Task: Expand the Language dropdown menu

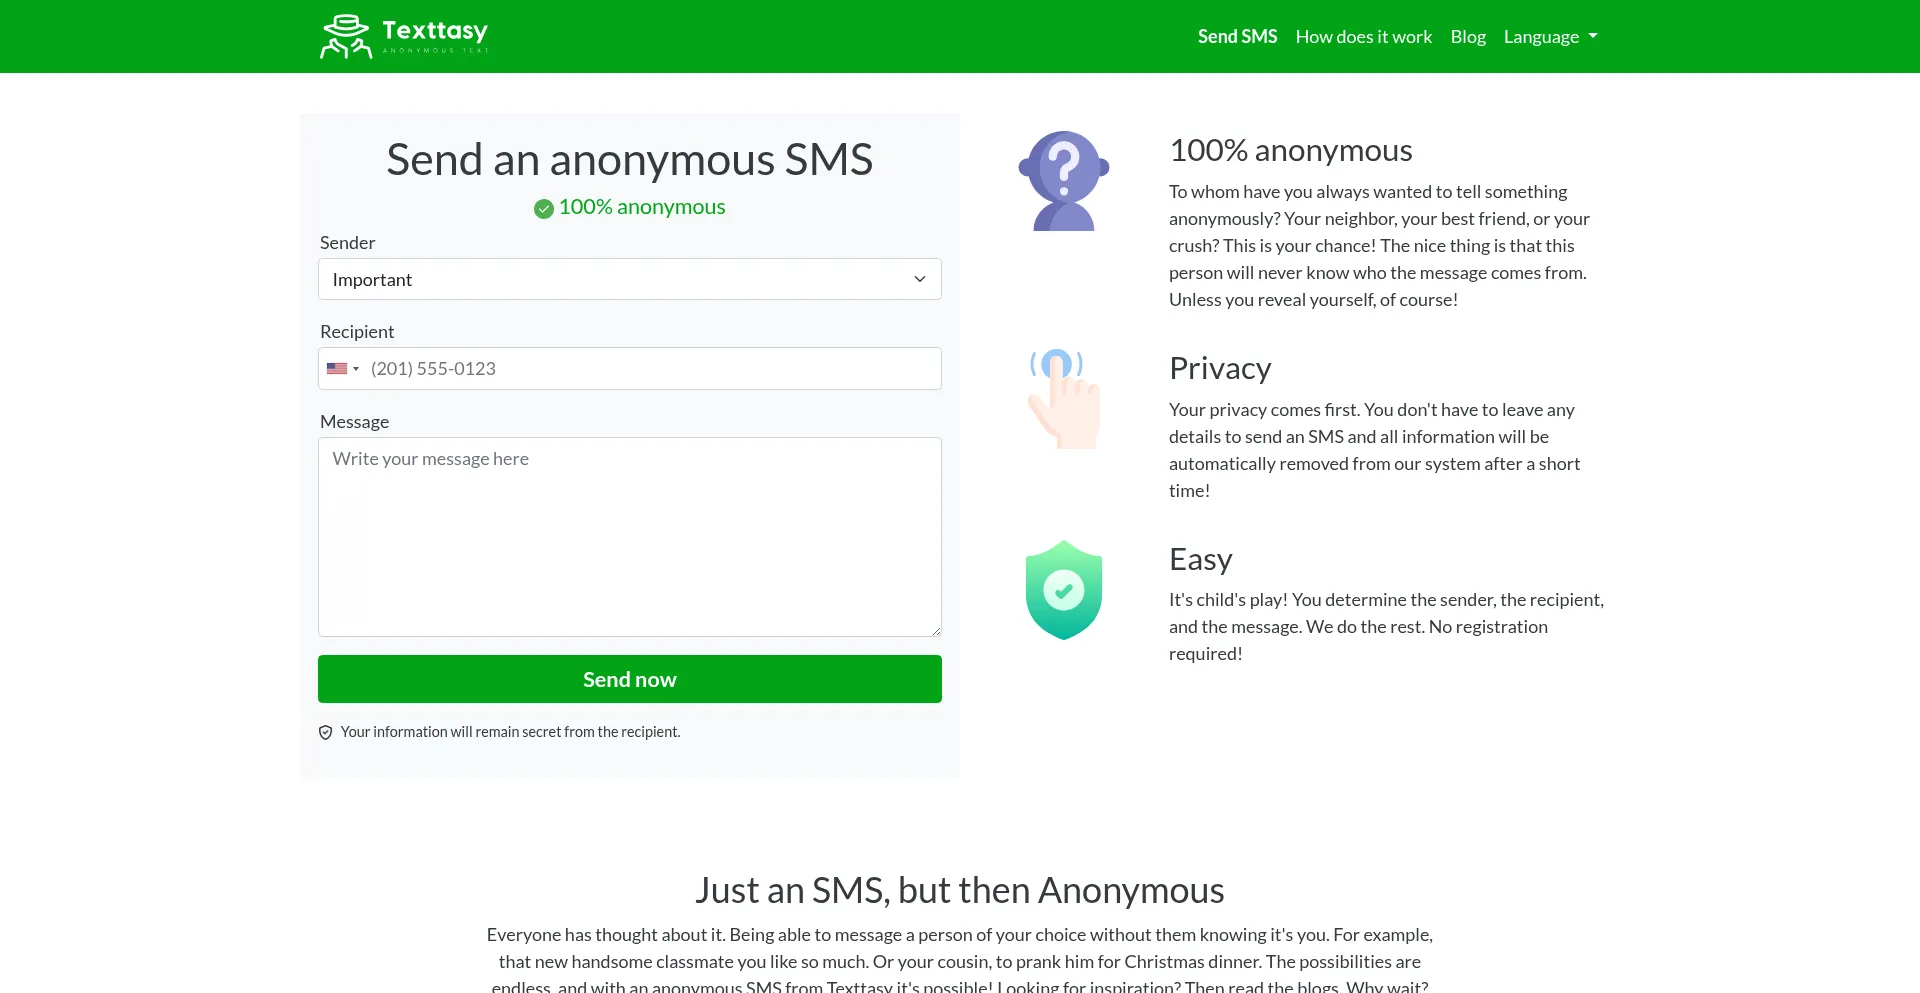Action: click(x=1550, y=37)
